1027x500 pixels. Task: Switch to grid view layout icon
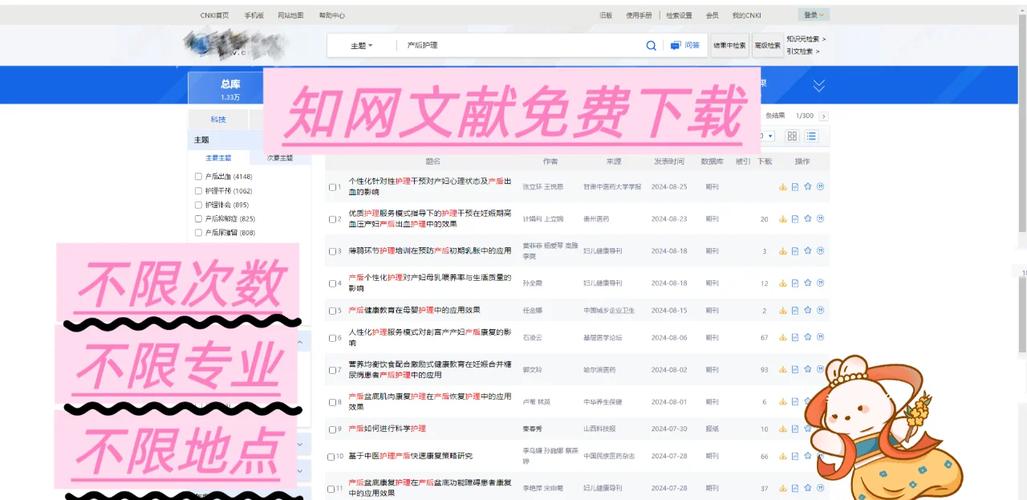click(x=792, y=136)
